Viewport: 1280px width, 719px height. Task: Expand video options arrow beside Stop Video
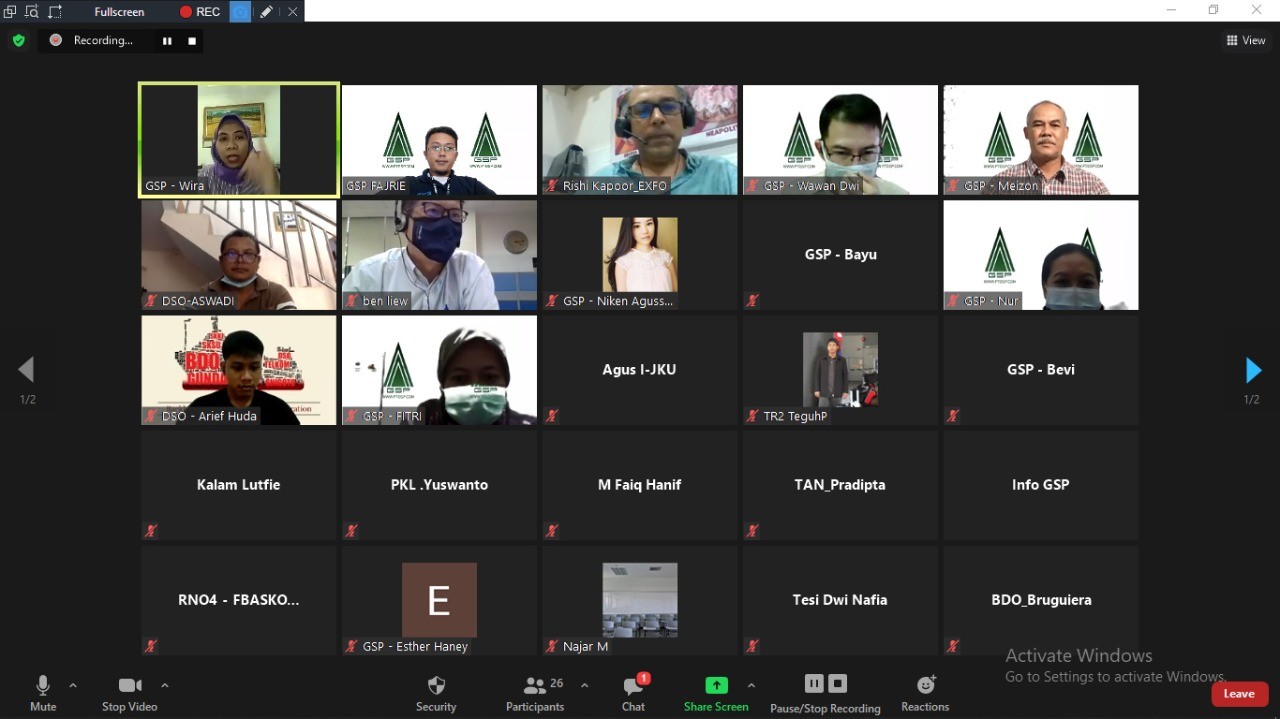[x=164, y=685]
